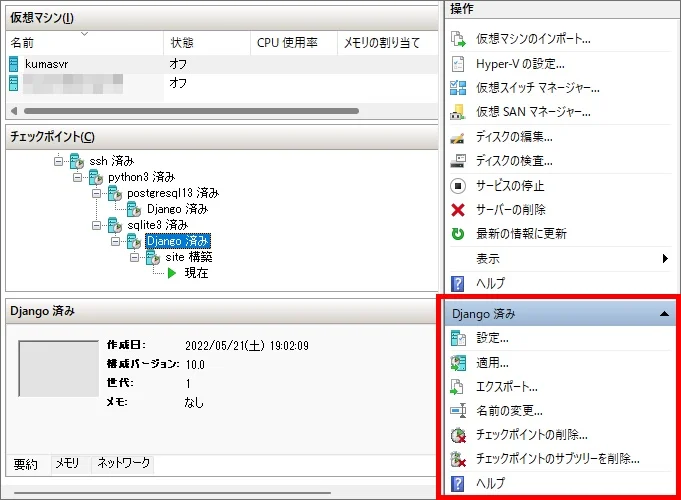Collapse the sqlite3 済み tree node
681x500 pixels.
[97, 226]
